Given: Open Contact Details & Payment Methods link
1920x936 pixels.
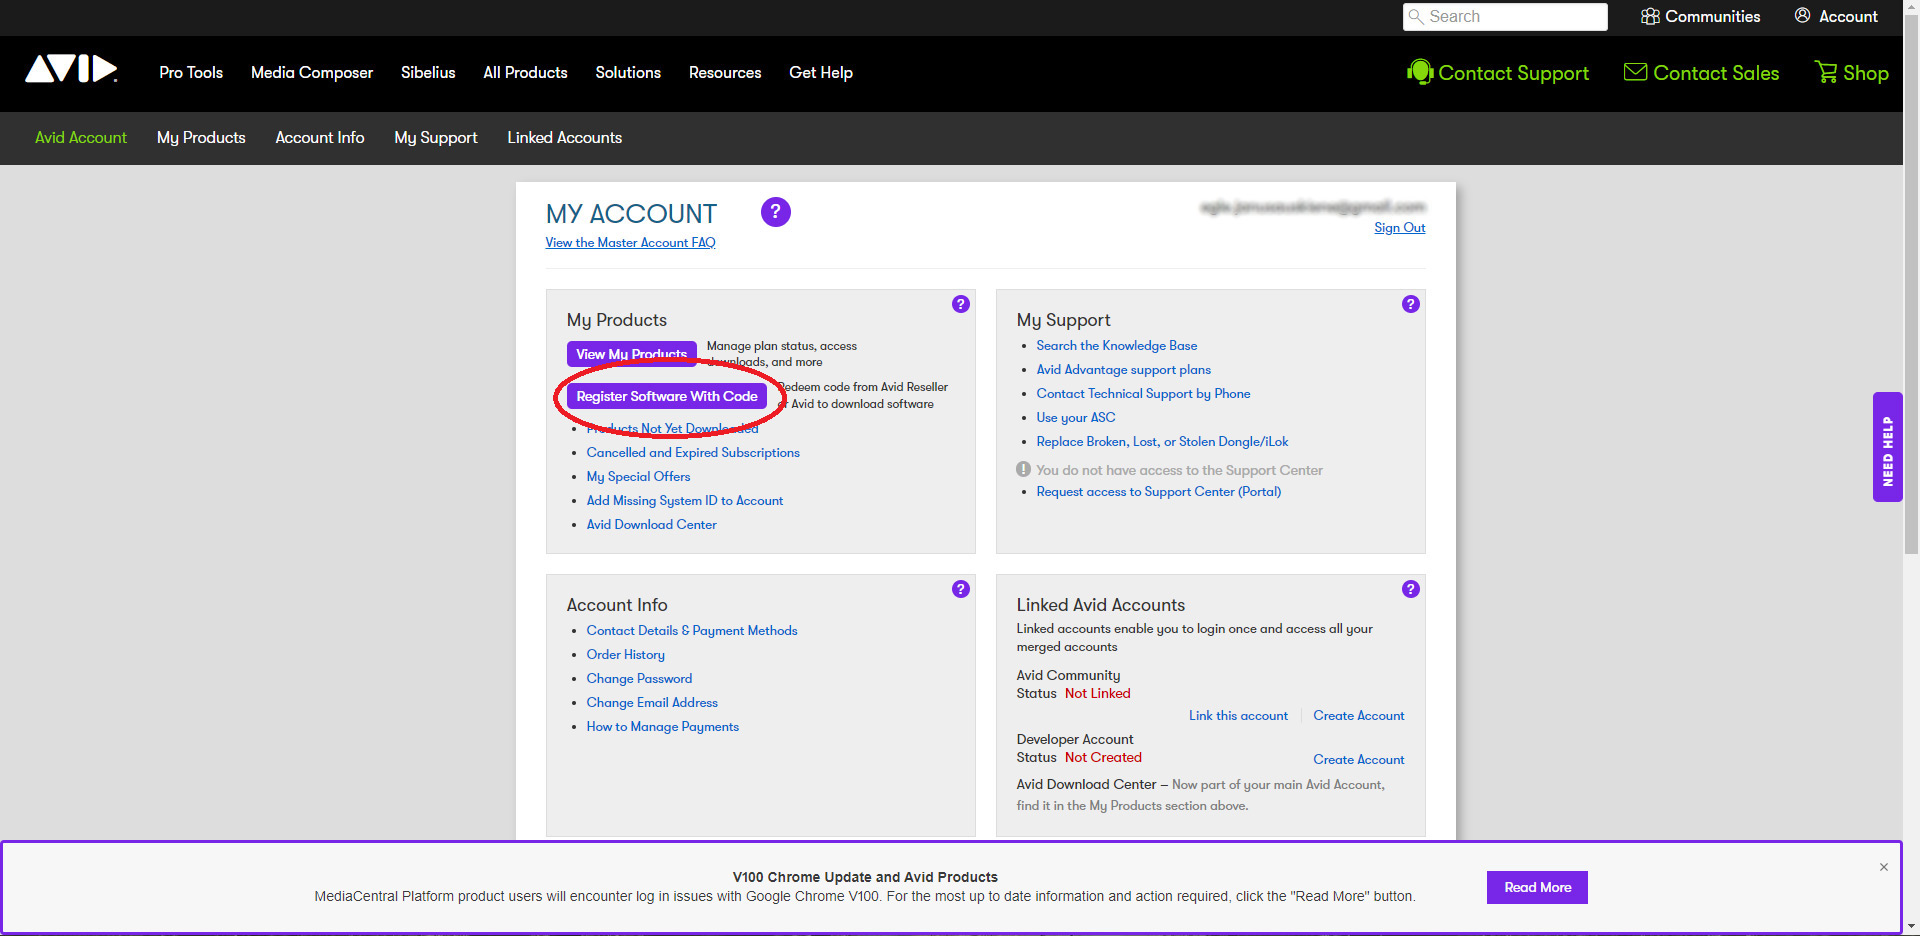Looking at the screenshot, I should 692,631.
